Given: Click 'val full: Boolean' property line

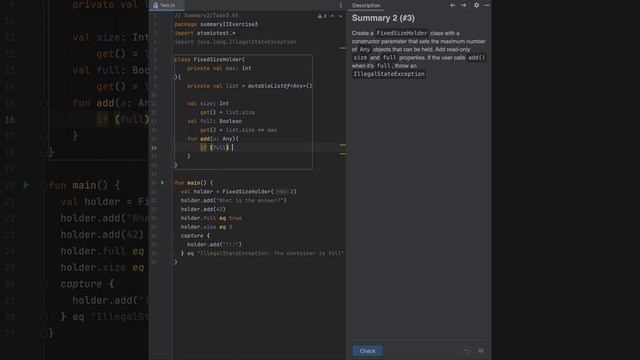Looking at the screenshot, I should 215,121.
